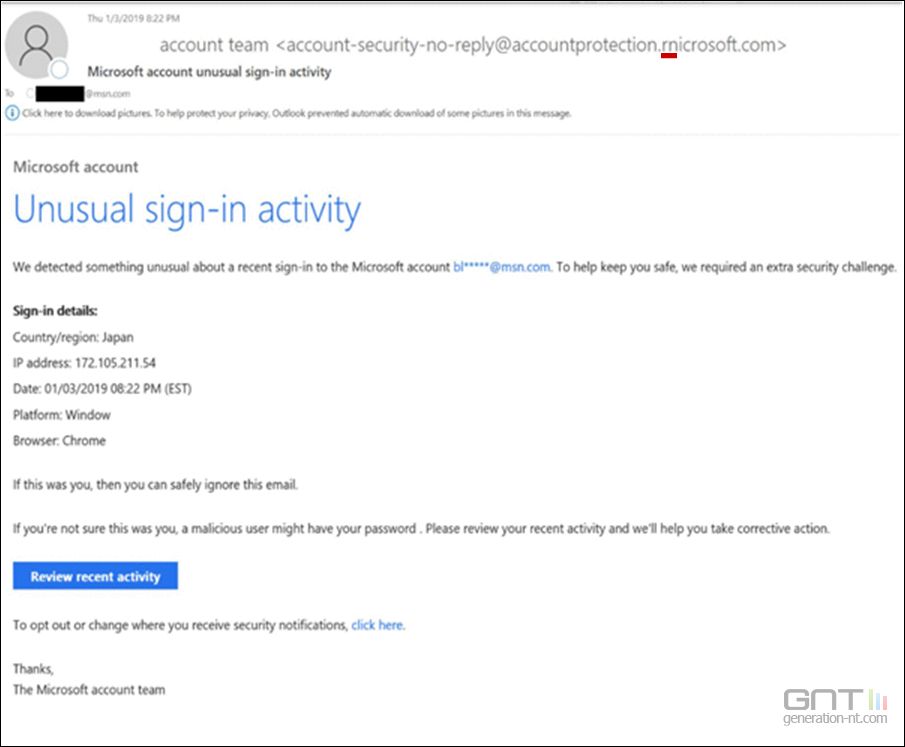Click the malicious user password warning sentence
905x747 pixels.
point(421,529)
